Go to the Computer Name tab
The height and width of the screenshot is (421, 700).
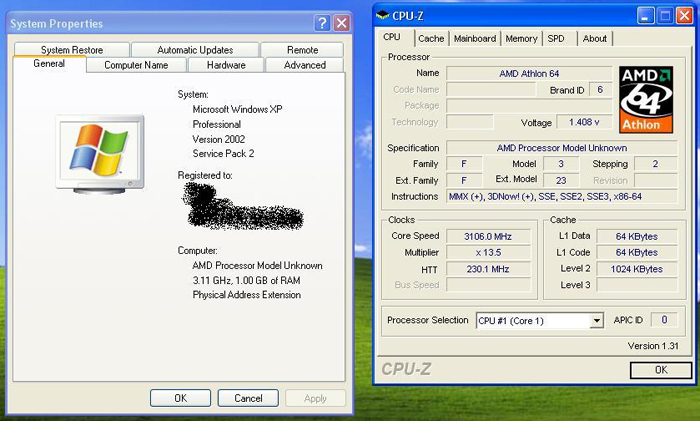[136, 65]
